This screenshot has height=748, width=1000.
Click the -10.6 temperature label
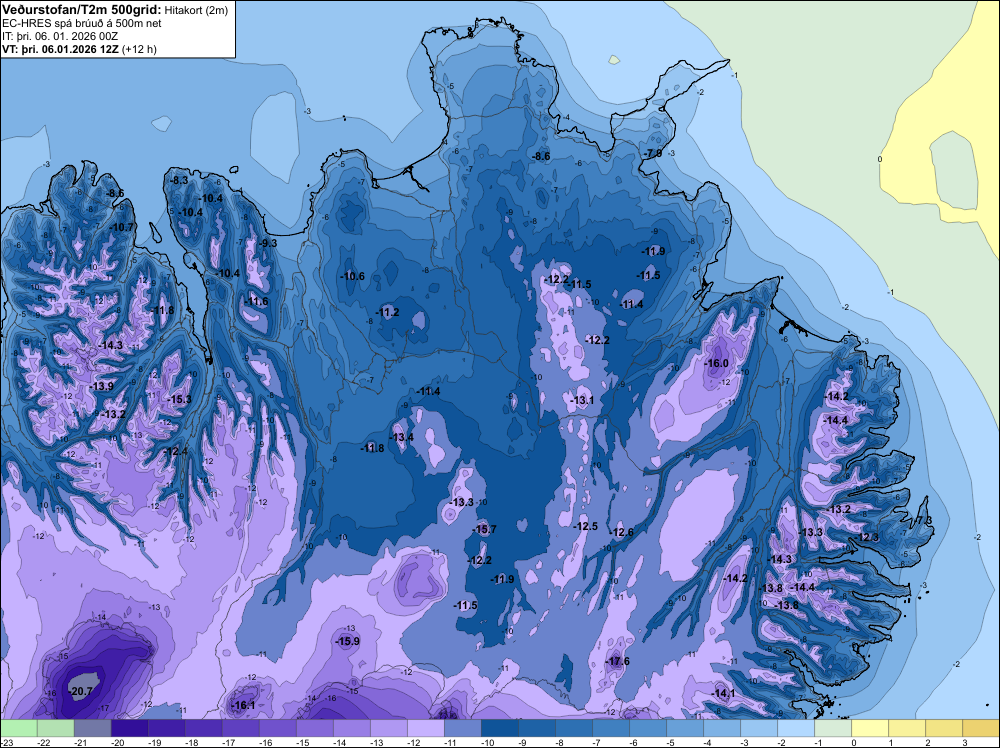click(x=353, y=277)
